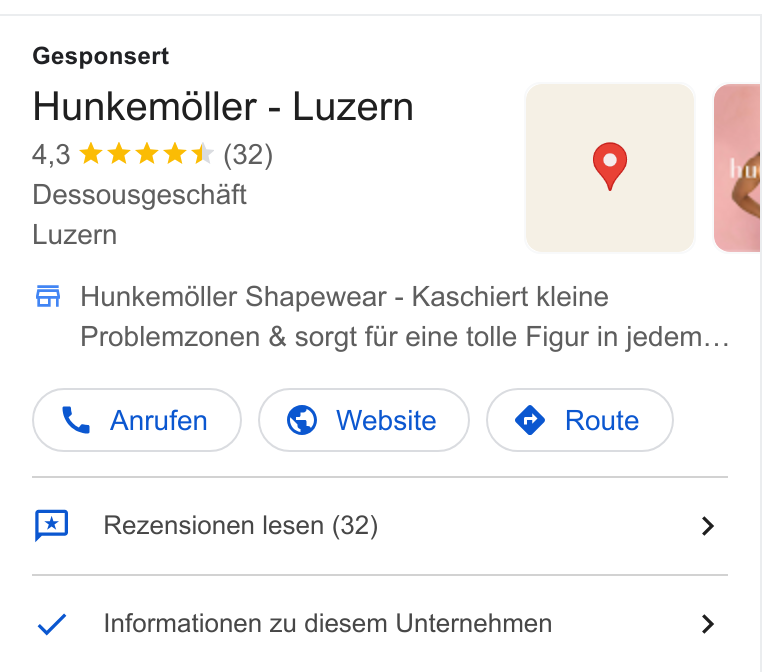Click the phone icon in Anrufen
The image size is (776, 672).
tap(76, 420)
